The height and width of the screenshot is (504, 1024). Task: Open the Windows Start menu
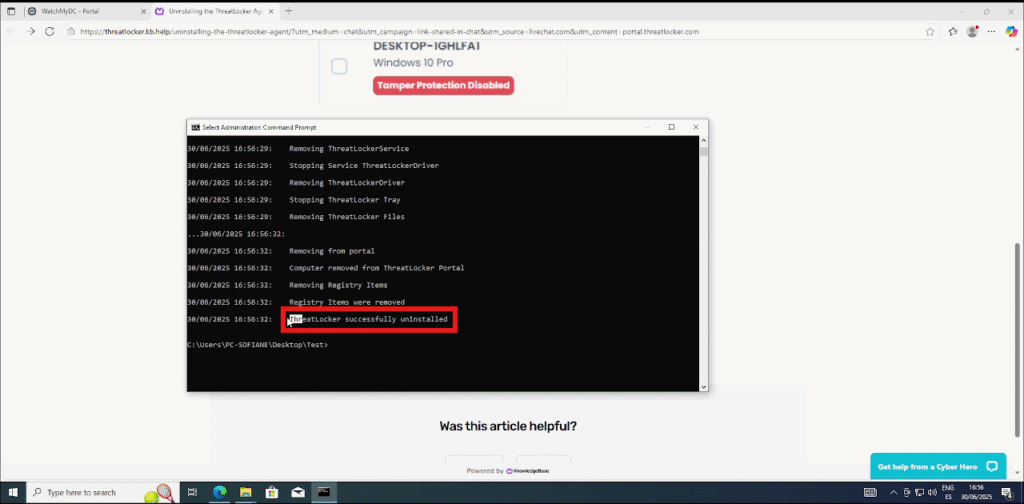(x=12, y=492)
